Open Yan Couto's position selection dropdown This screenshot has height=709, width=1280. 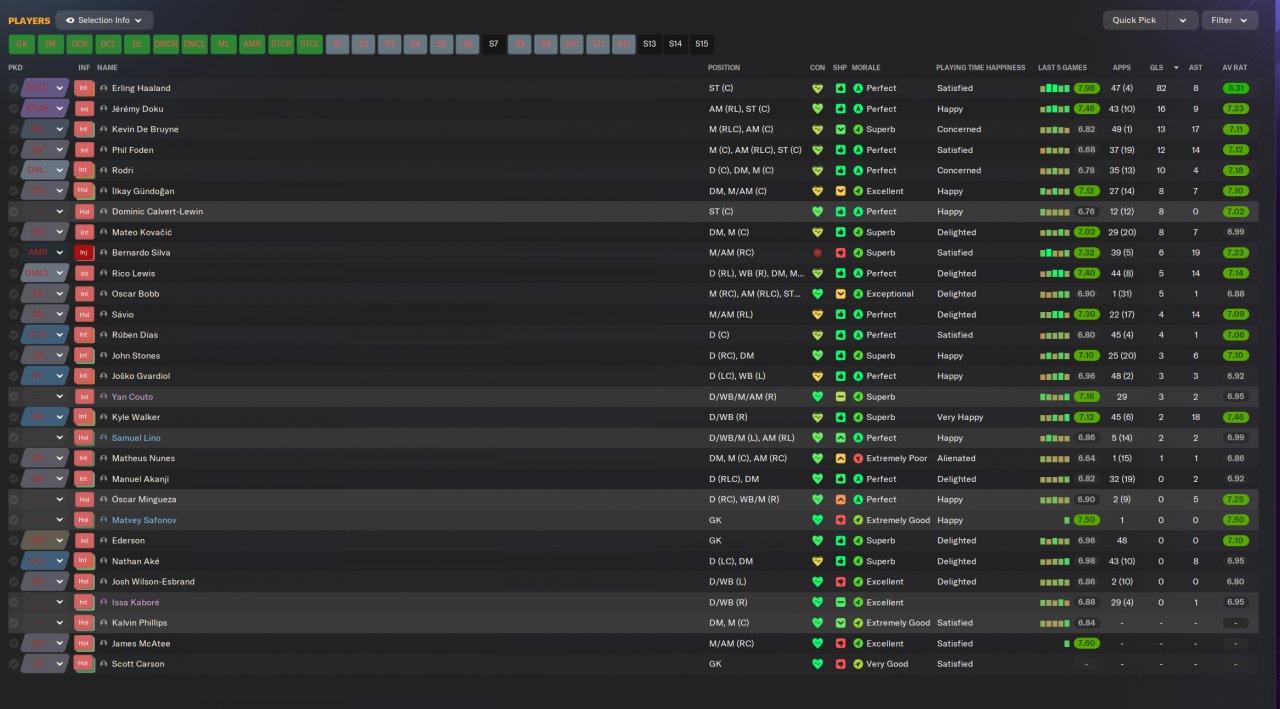tap(45, 397)
